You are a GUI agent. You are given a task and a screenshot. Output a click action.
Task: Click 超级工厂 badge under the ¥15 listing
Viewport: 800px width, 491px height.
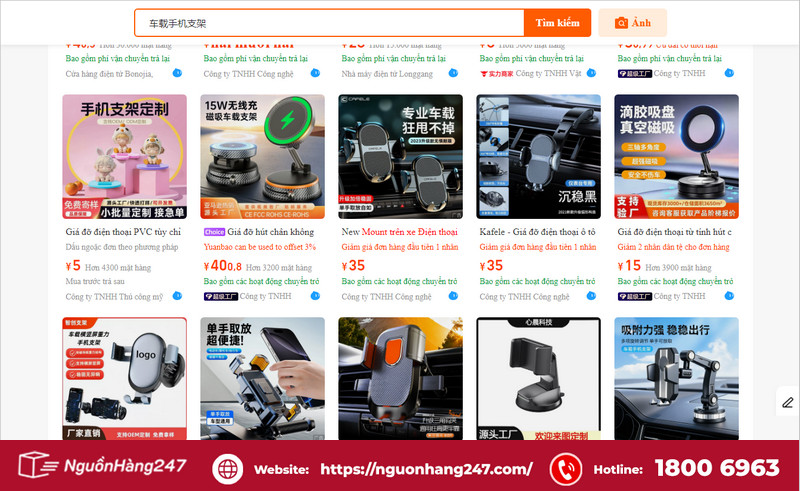[635, 296]
